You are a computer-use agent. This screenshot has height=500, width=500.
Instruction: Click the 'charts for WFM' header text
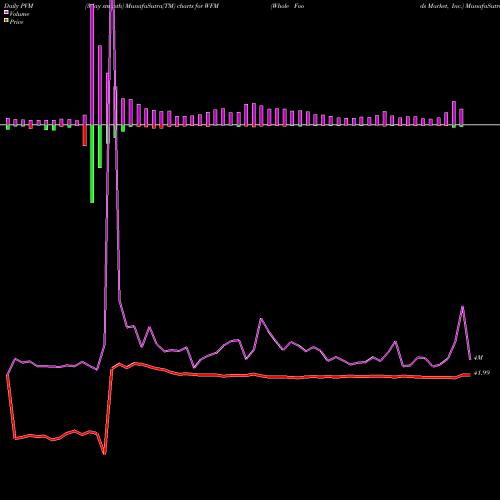click(x=198, y=6)
